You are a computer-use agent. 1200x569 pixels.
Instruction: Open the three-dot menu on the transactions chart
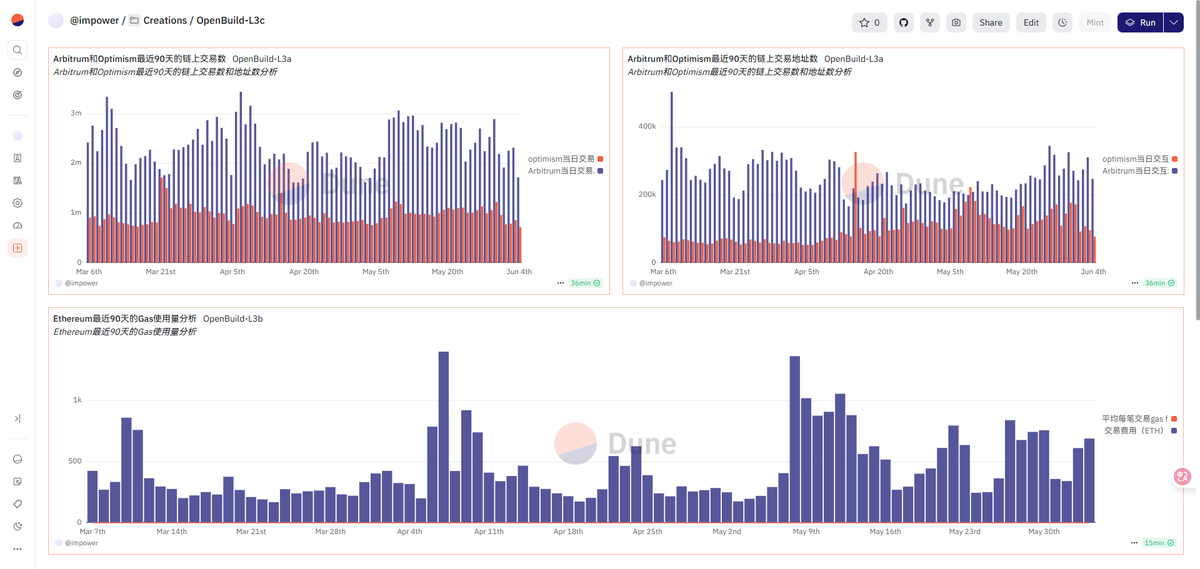(x=560, y=283)
